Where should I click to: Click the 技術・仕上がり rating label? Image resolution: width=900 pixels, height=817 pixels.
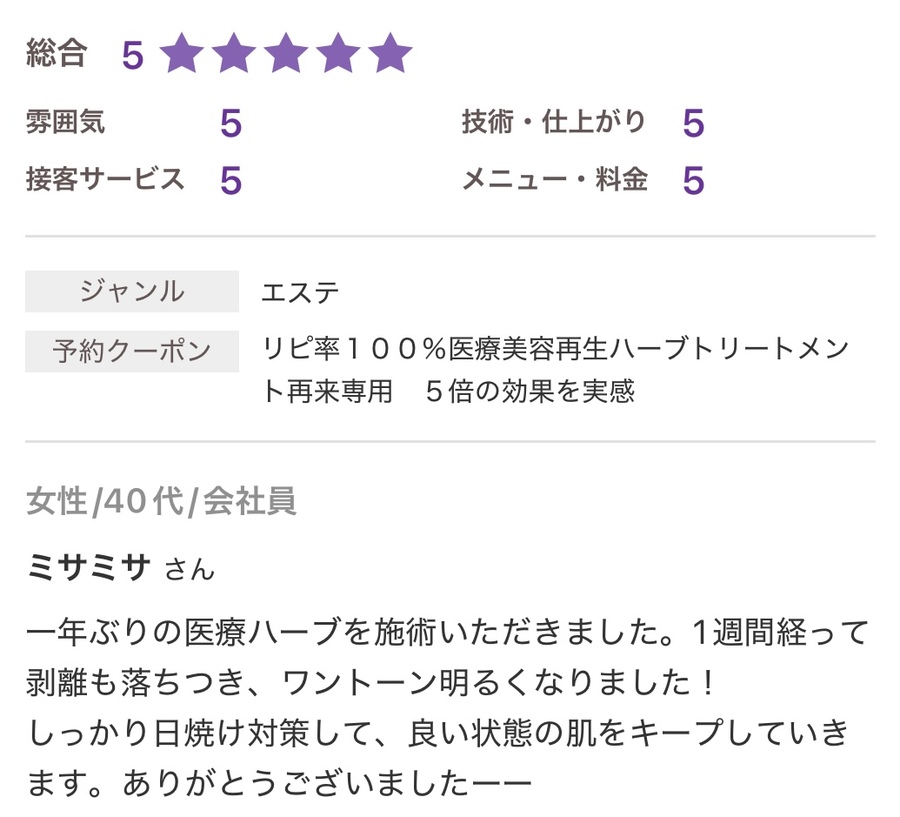tap(553, 123)
